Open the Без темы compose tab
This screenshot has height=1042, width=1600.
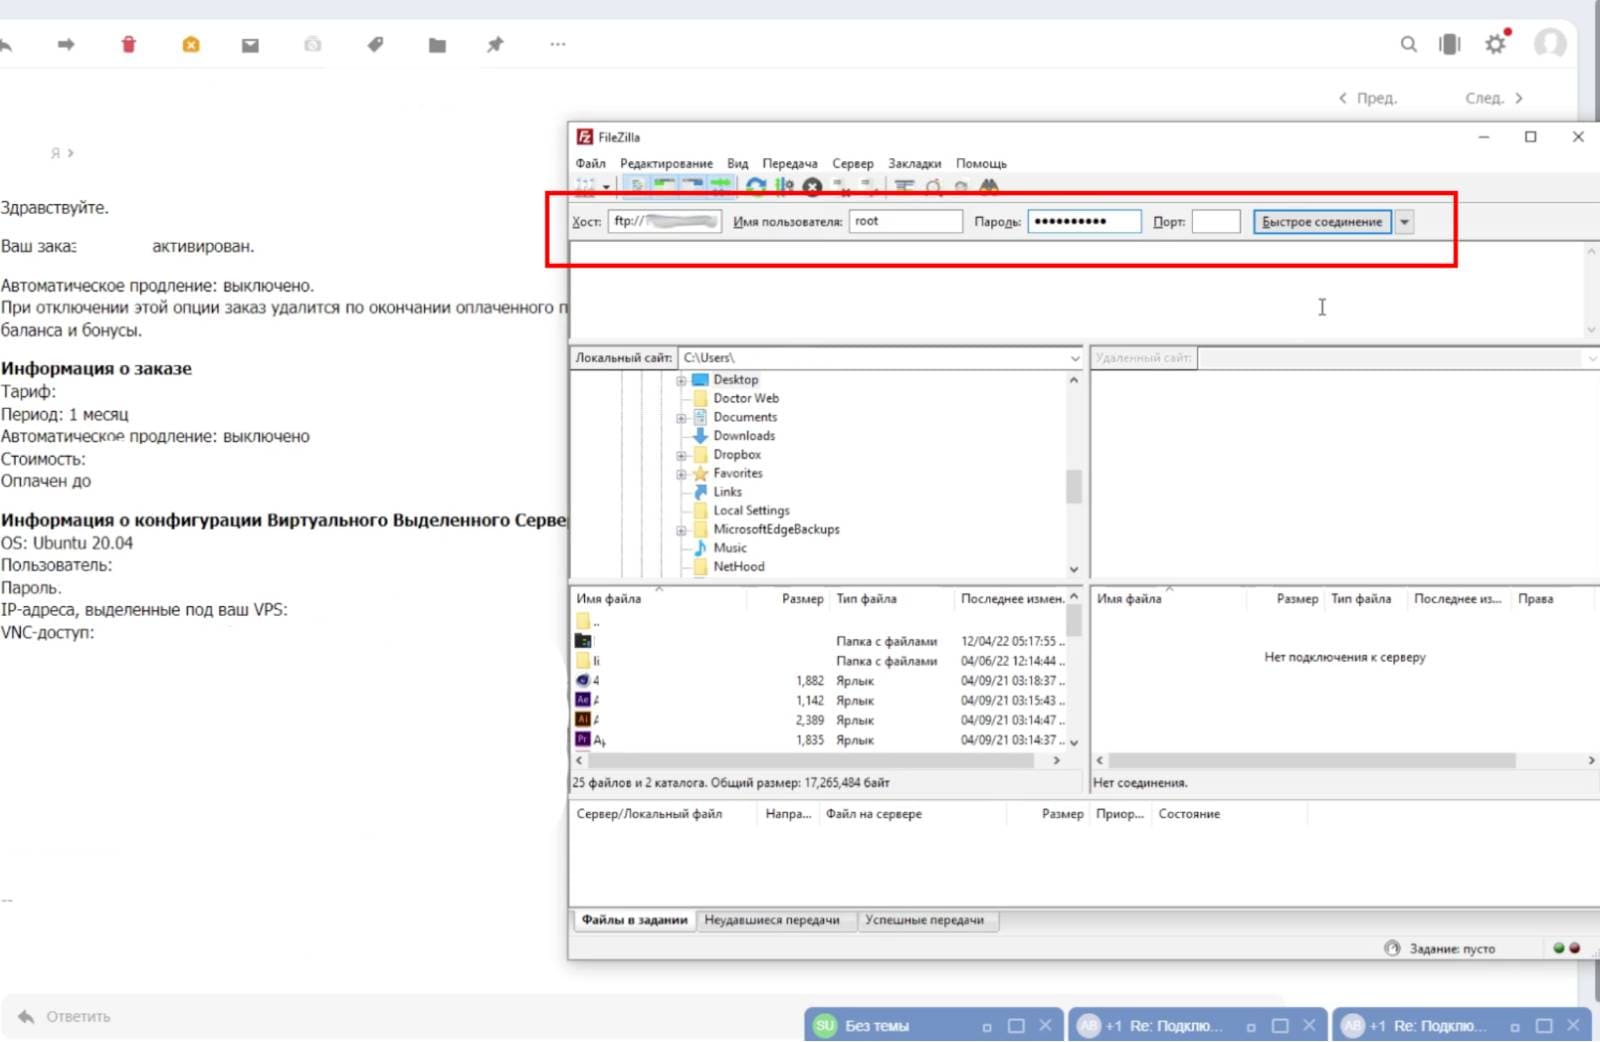pos(935,1025)
